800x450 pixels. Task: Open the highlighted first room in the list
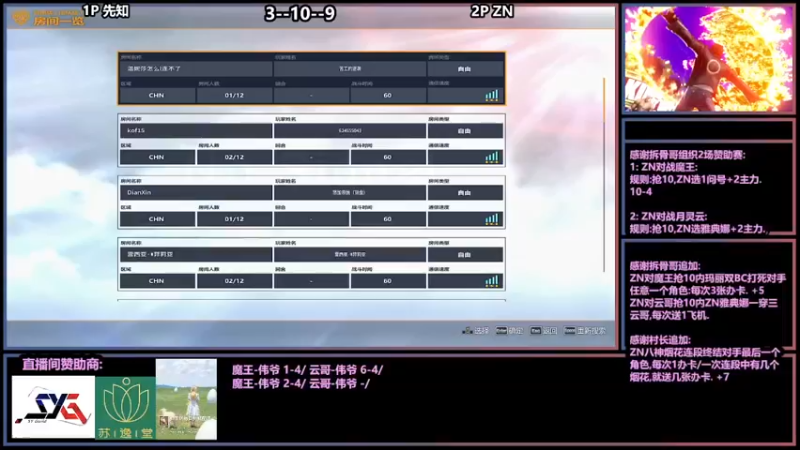pyautogui.click(x=311, y=78)
